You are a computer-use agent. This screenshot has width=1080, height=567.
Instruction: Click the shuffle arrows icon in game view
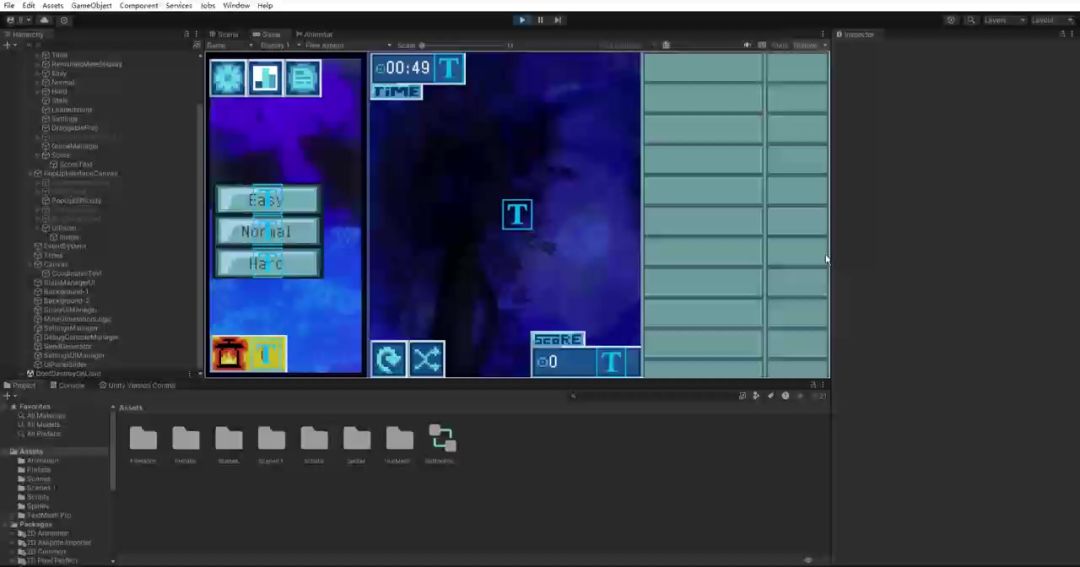point(426,359)
